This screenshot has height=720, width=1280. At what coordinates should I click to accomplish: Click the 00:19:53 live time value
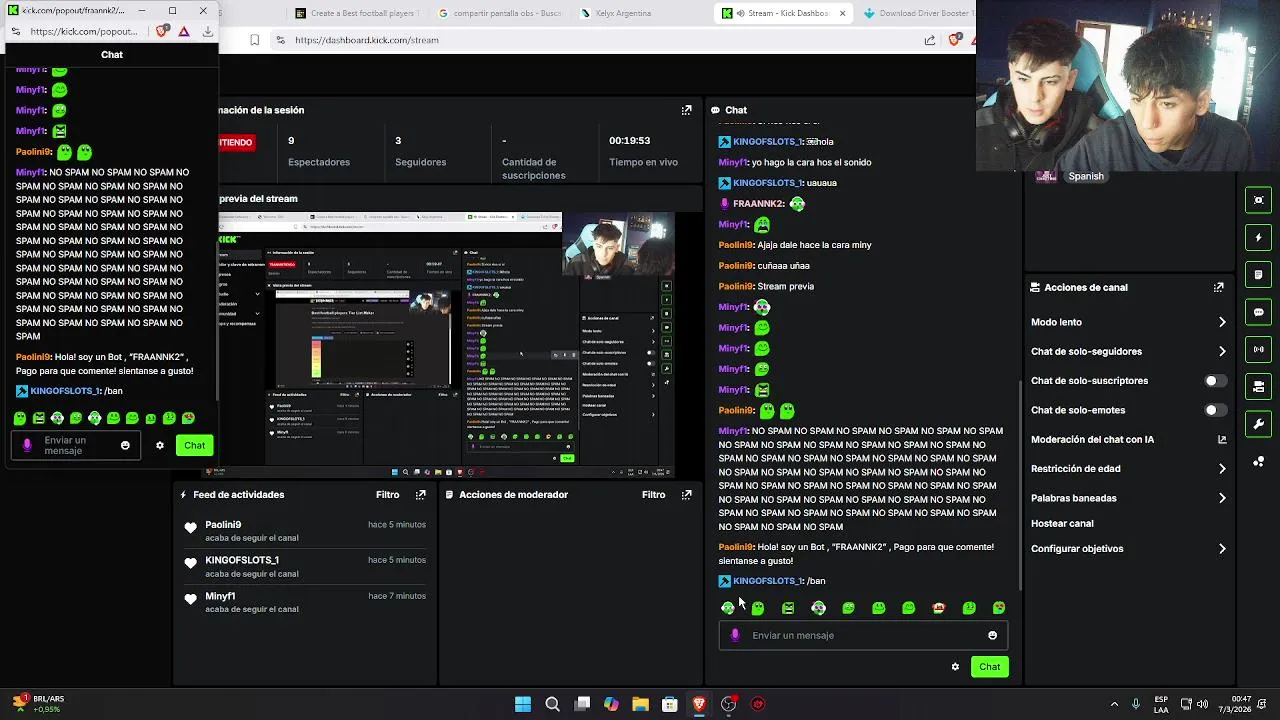643,141
